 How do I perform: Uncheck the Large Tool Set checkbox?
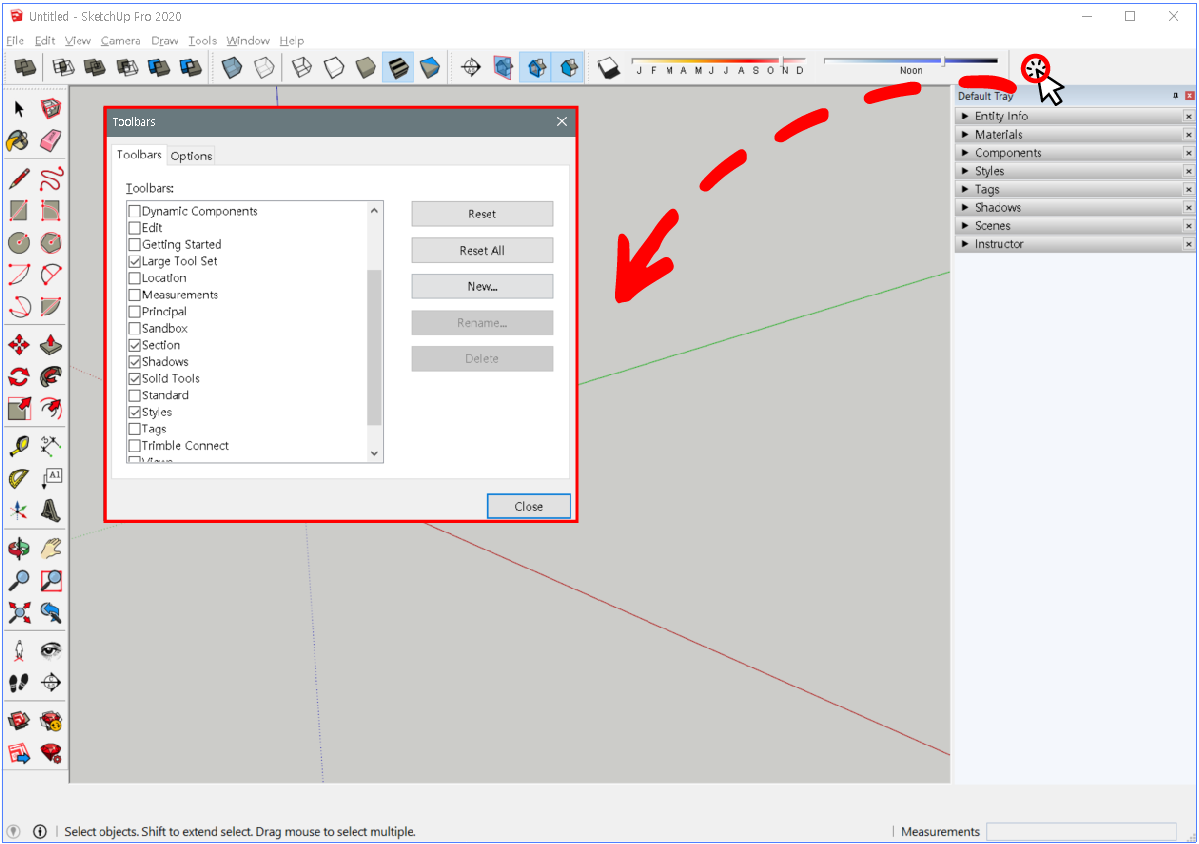pos(135,261)
